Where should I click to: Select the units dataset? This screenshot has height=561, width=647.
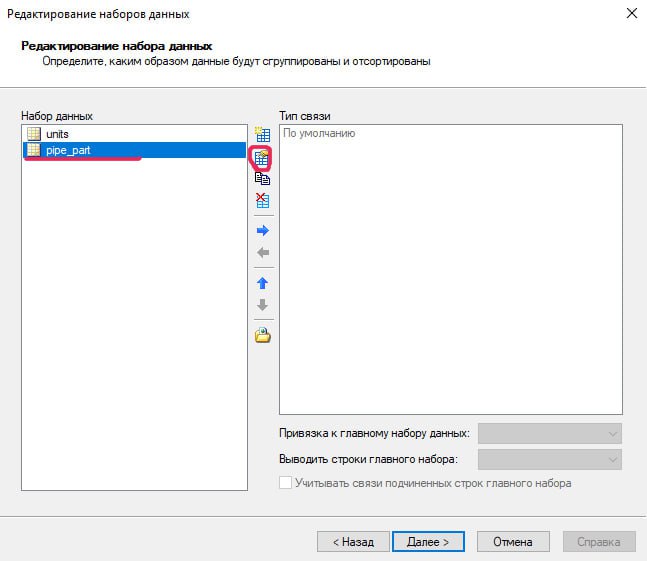(57, 133)
